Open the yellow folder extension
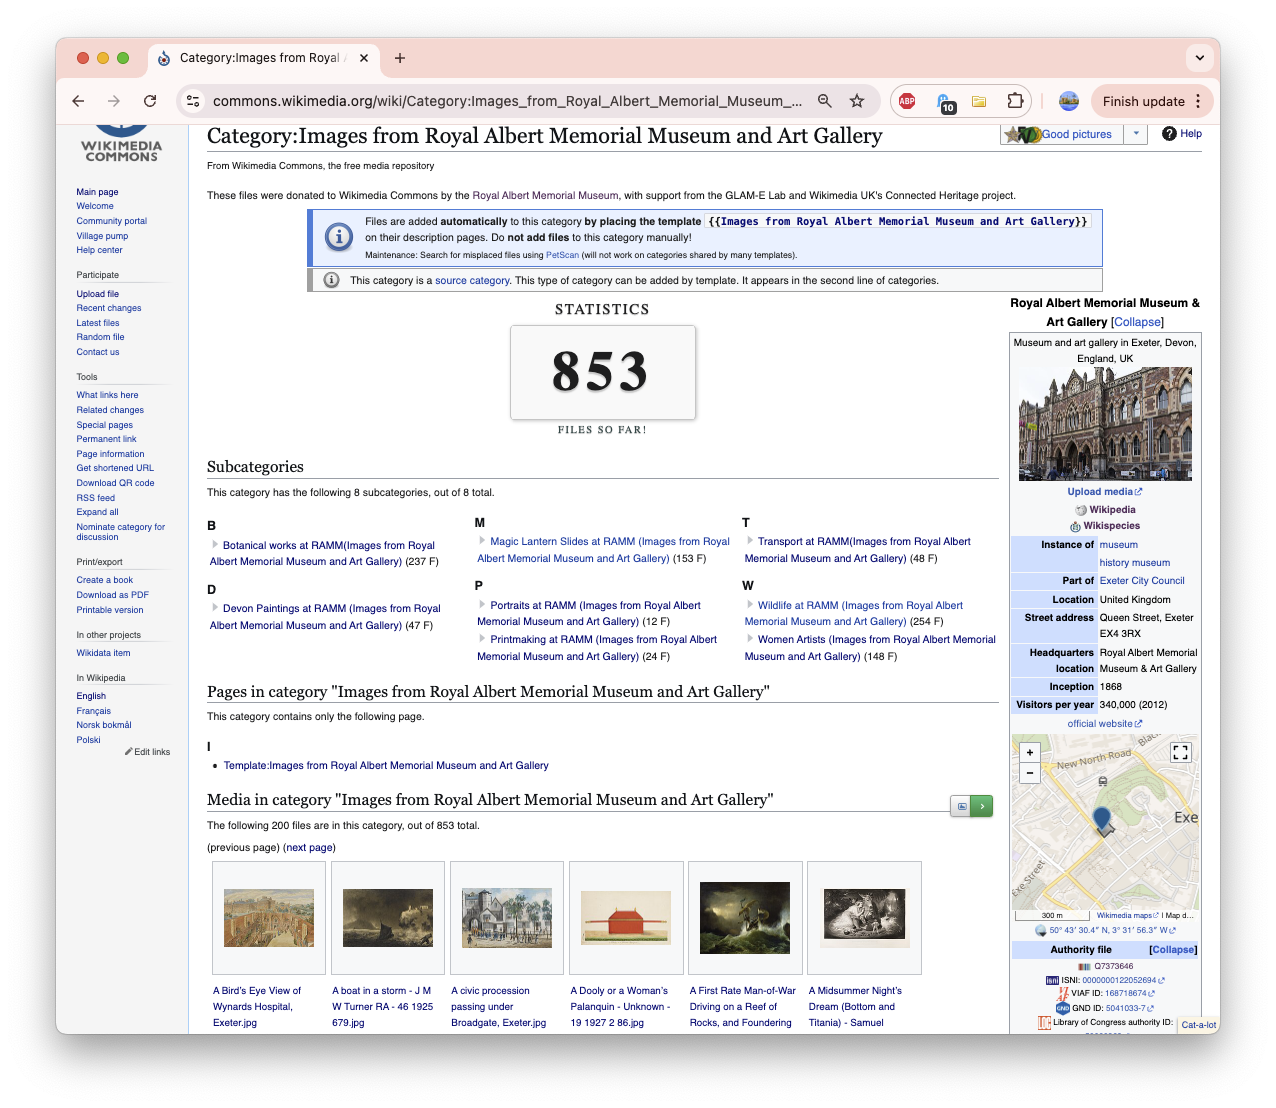Image resolution: width=1276 pixels, height=1108 pixels. [x=979, y=101]
